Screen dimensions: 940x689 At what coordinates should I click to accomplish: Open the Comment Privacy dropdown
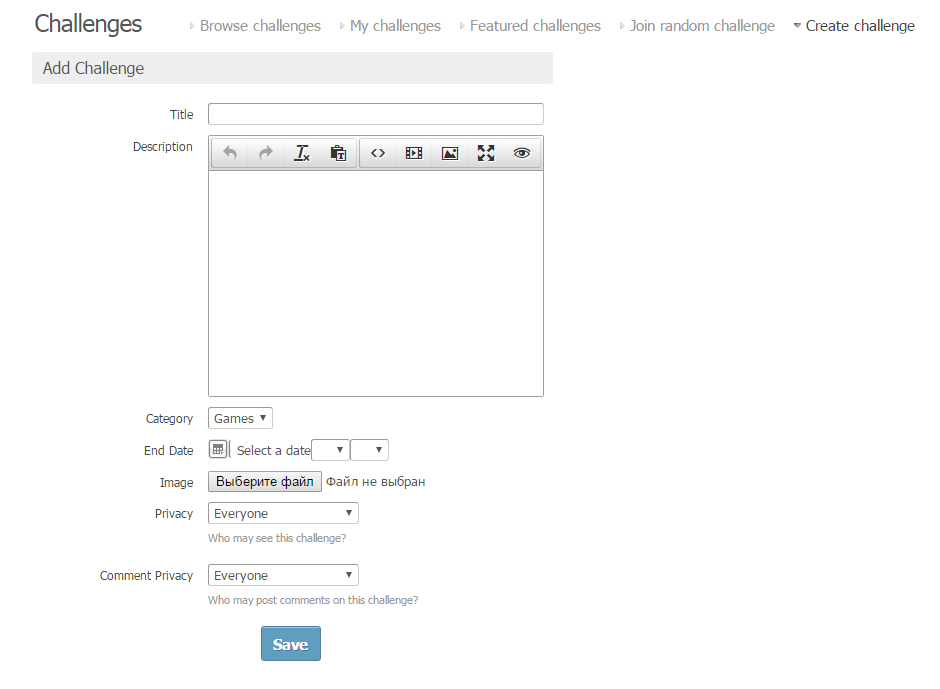coord(283,575)
